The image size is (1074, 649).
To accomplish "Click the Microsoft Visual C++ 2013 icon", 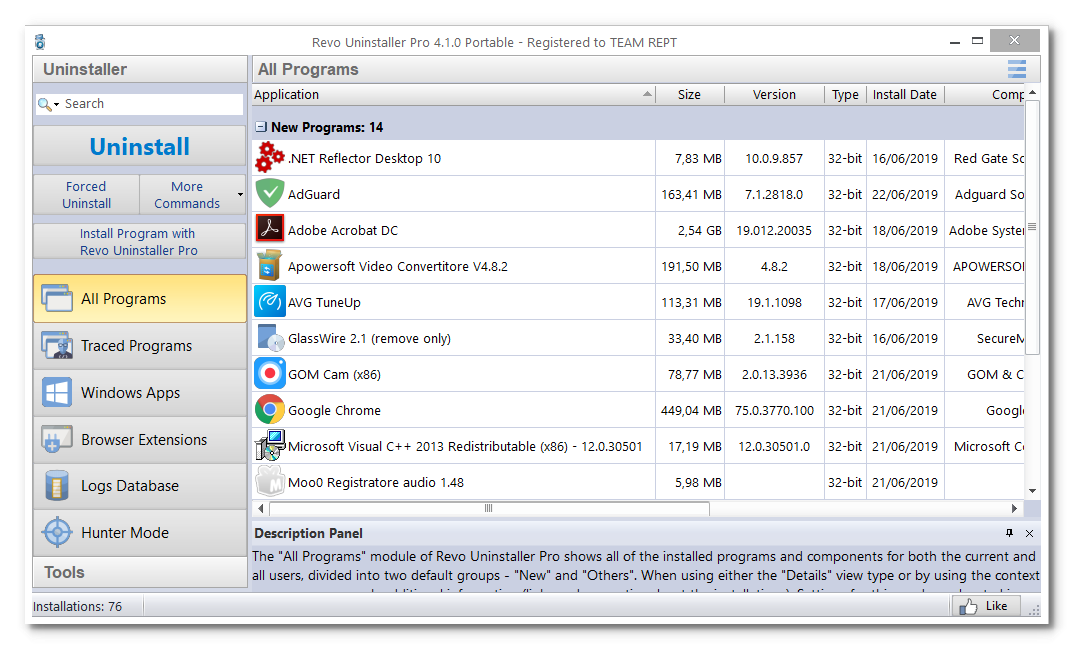I will pos(269,445).
